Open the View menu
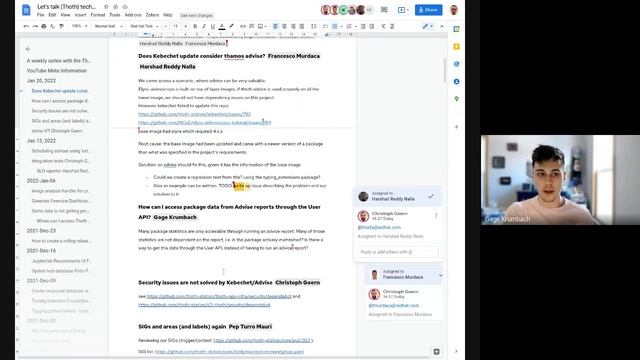This screenshot has height=360, width=640. point(65,15)
